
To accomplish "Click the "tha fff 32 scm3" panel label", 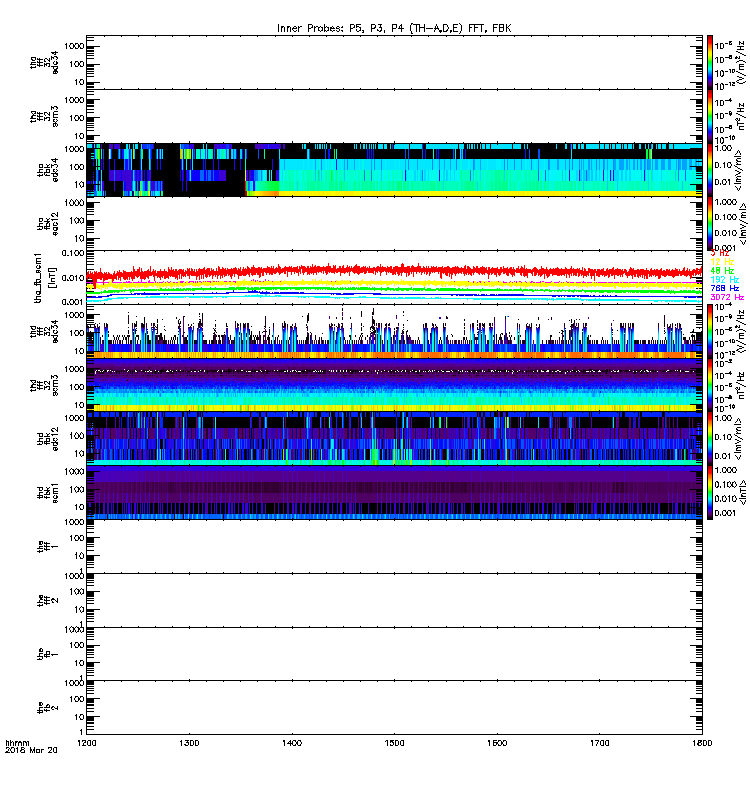I will pos(44,116).
